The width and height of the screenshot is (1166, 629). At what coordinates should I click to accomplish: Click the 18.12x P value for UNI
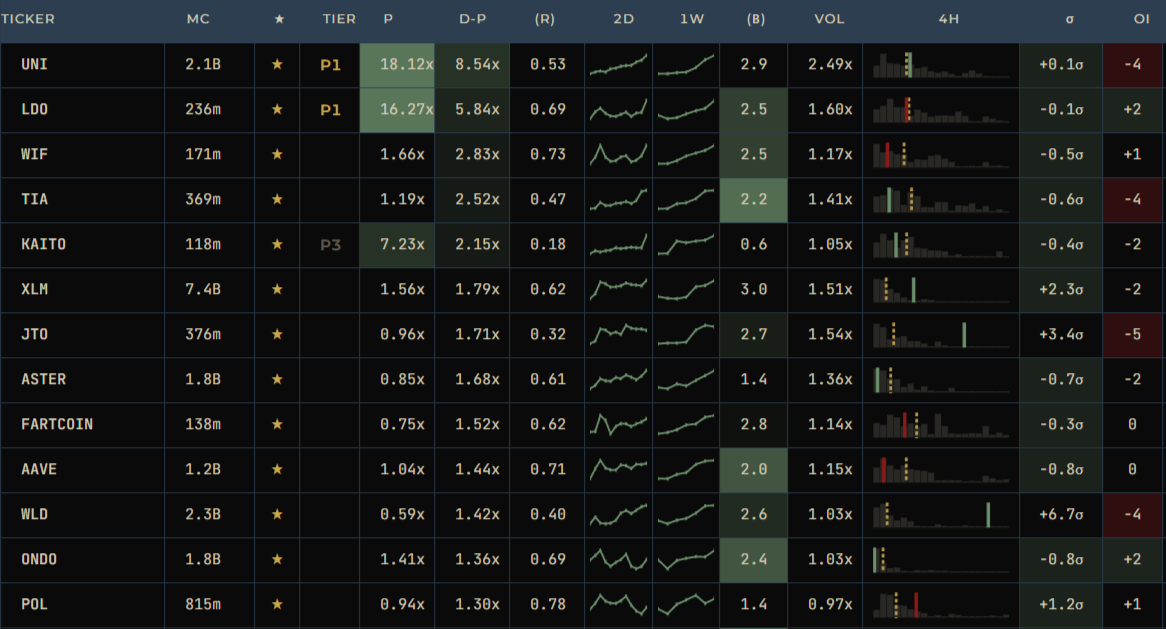pos(406,65)
